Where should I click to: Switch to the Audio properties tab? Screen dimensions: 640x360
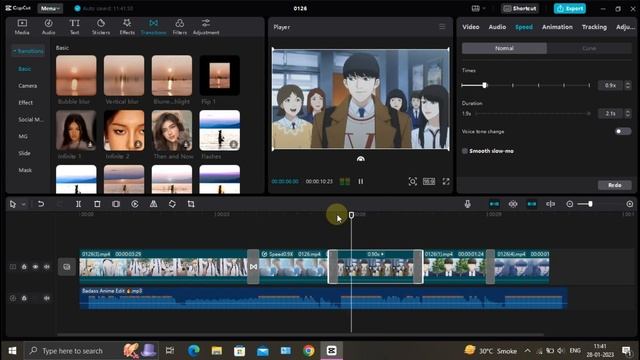pyautogui.click(x=497, y=27)
